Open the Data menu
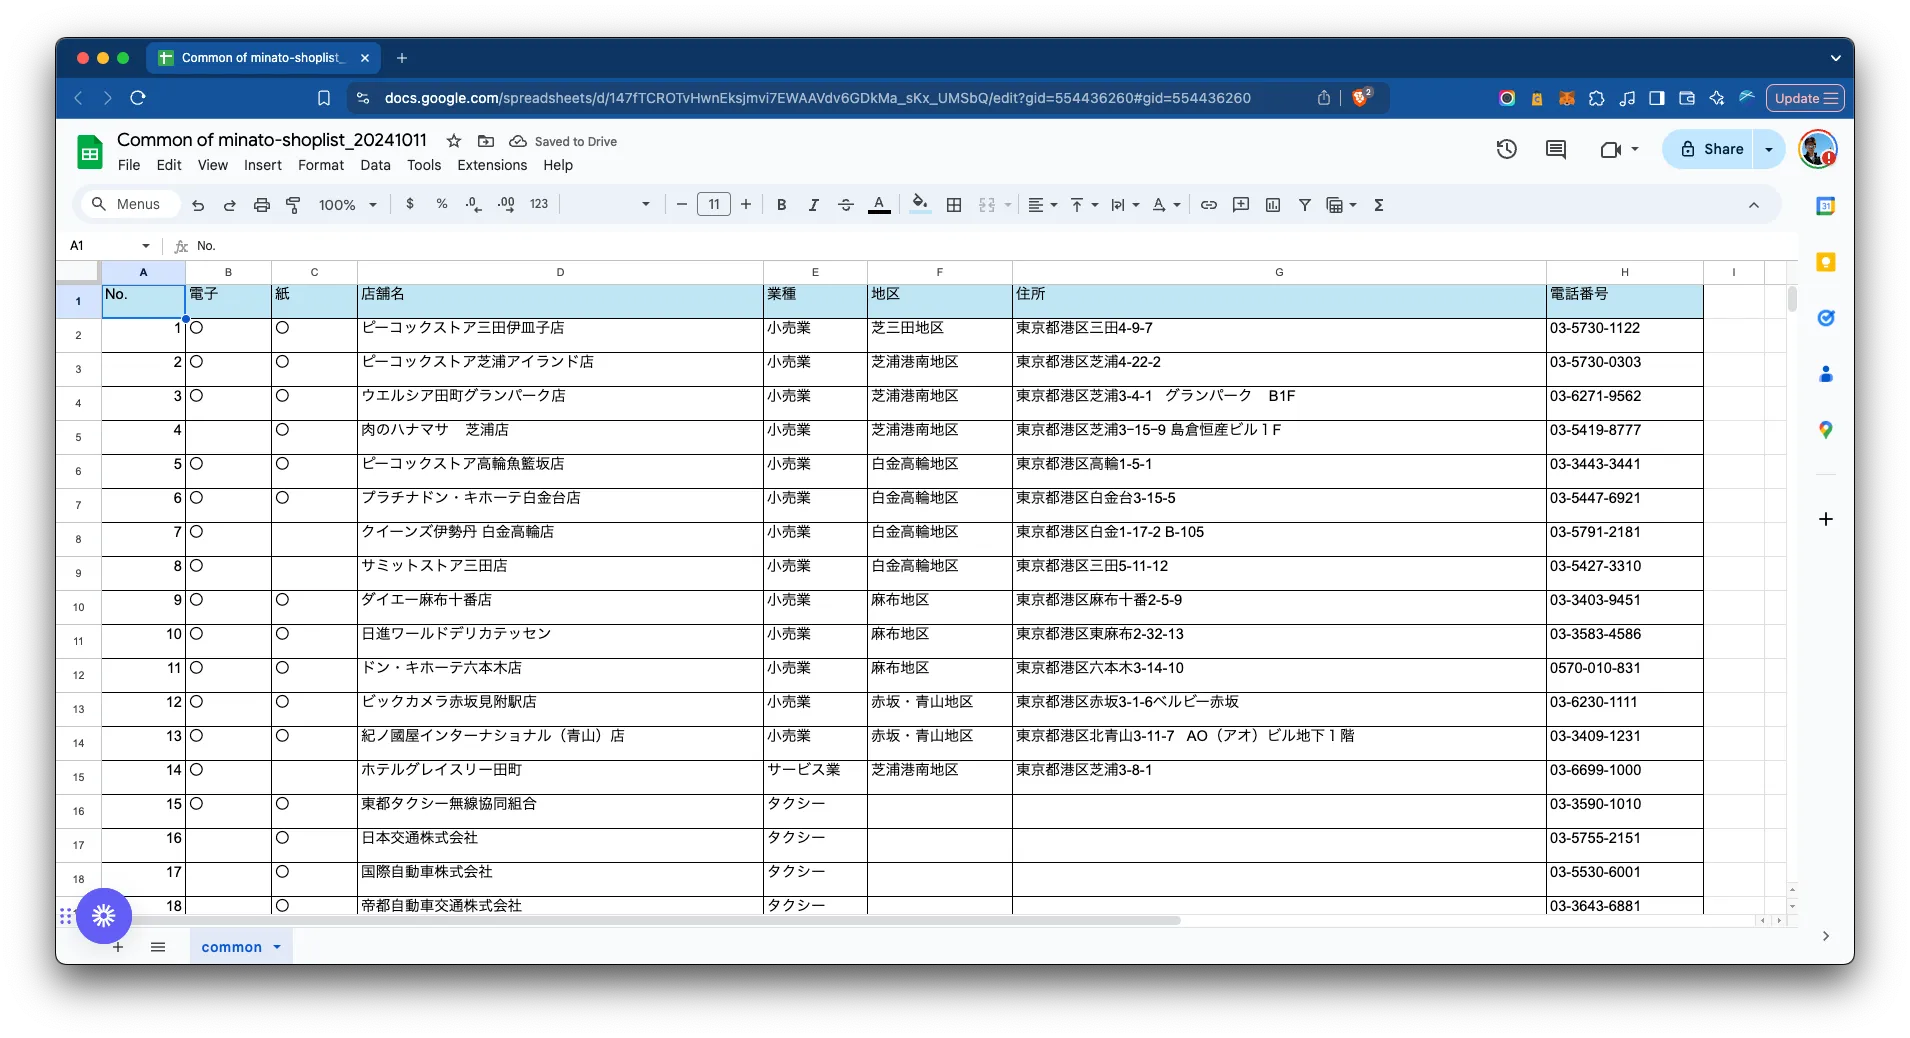The height and width of the screenshot is (1038, 1910). click(x=375, y=165)
